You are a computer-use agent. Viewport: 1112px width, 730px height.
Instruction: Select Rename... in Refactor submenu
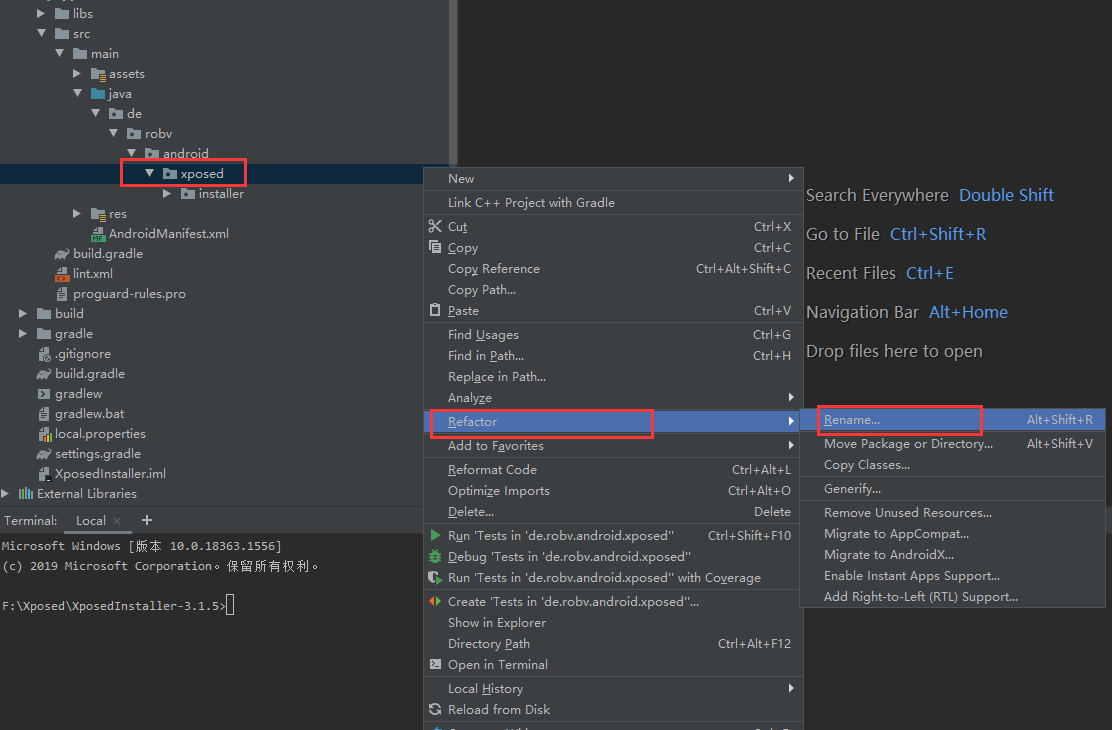pyautogui.click(x=952, y=420)
